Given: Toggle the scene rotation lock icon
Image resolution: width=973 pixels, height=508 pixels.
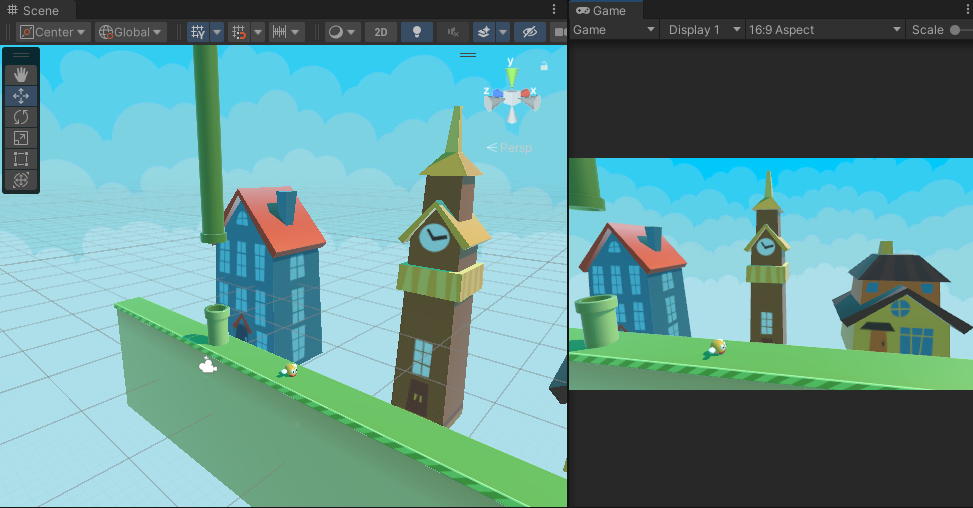Looking at the screenshot, I should pos(544,66).
